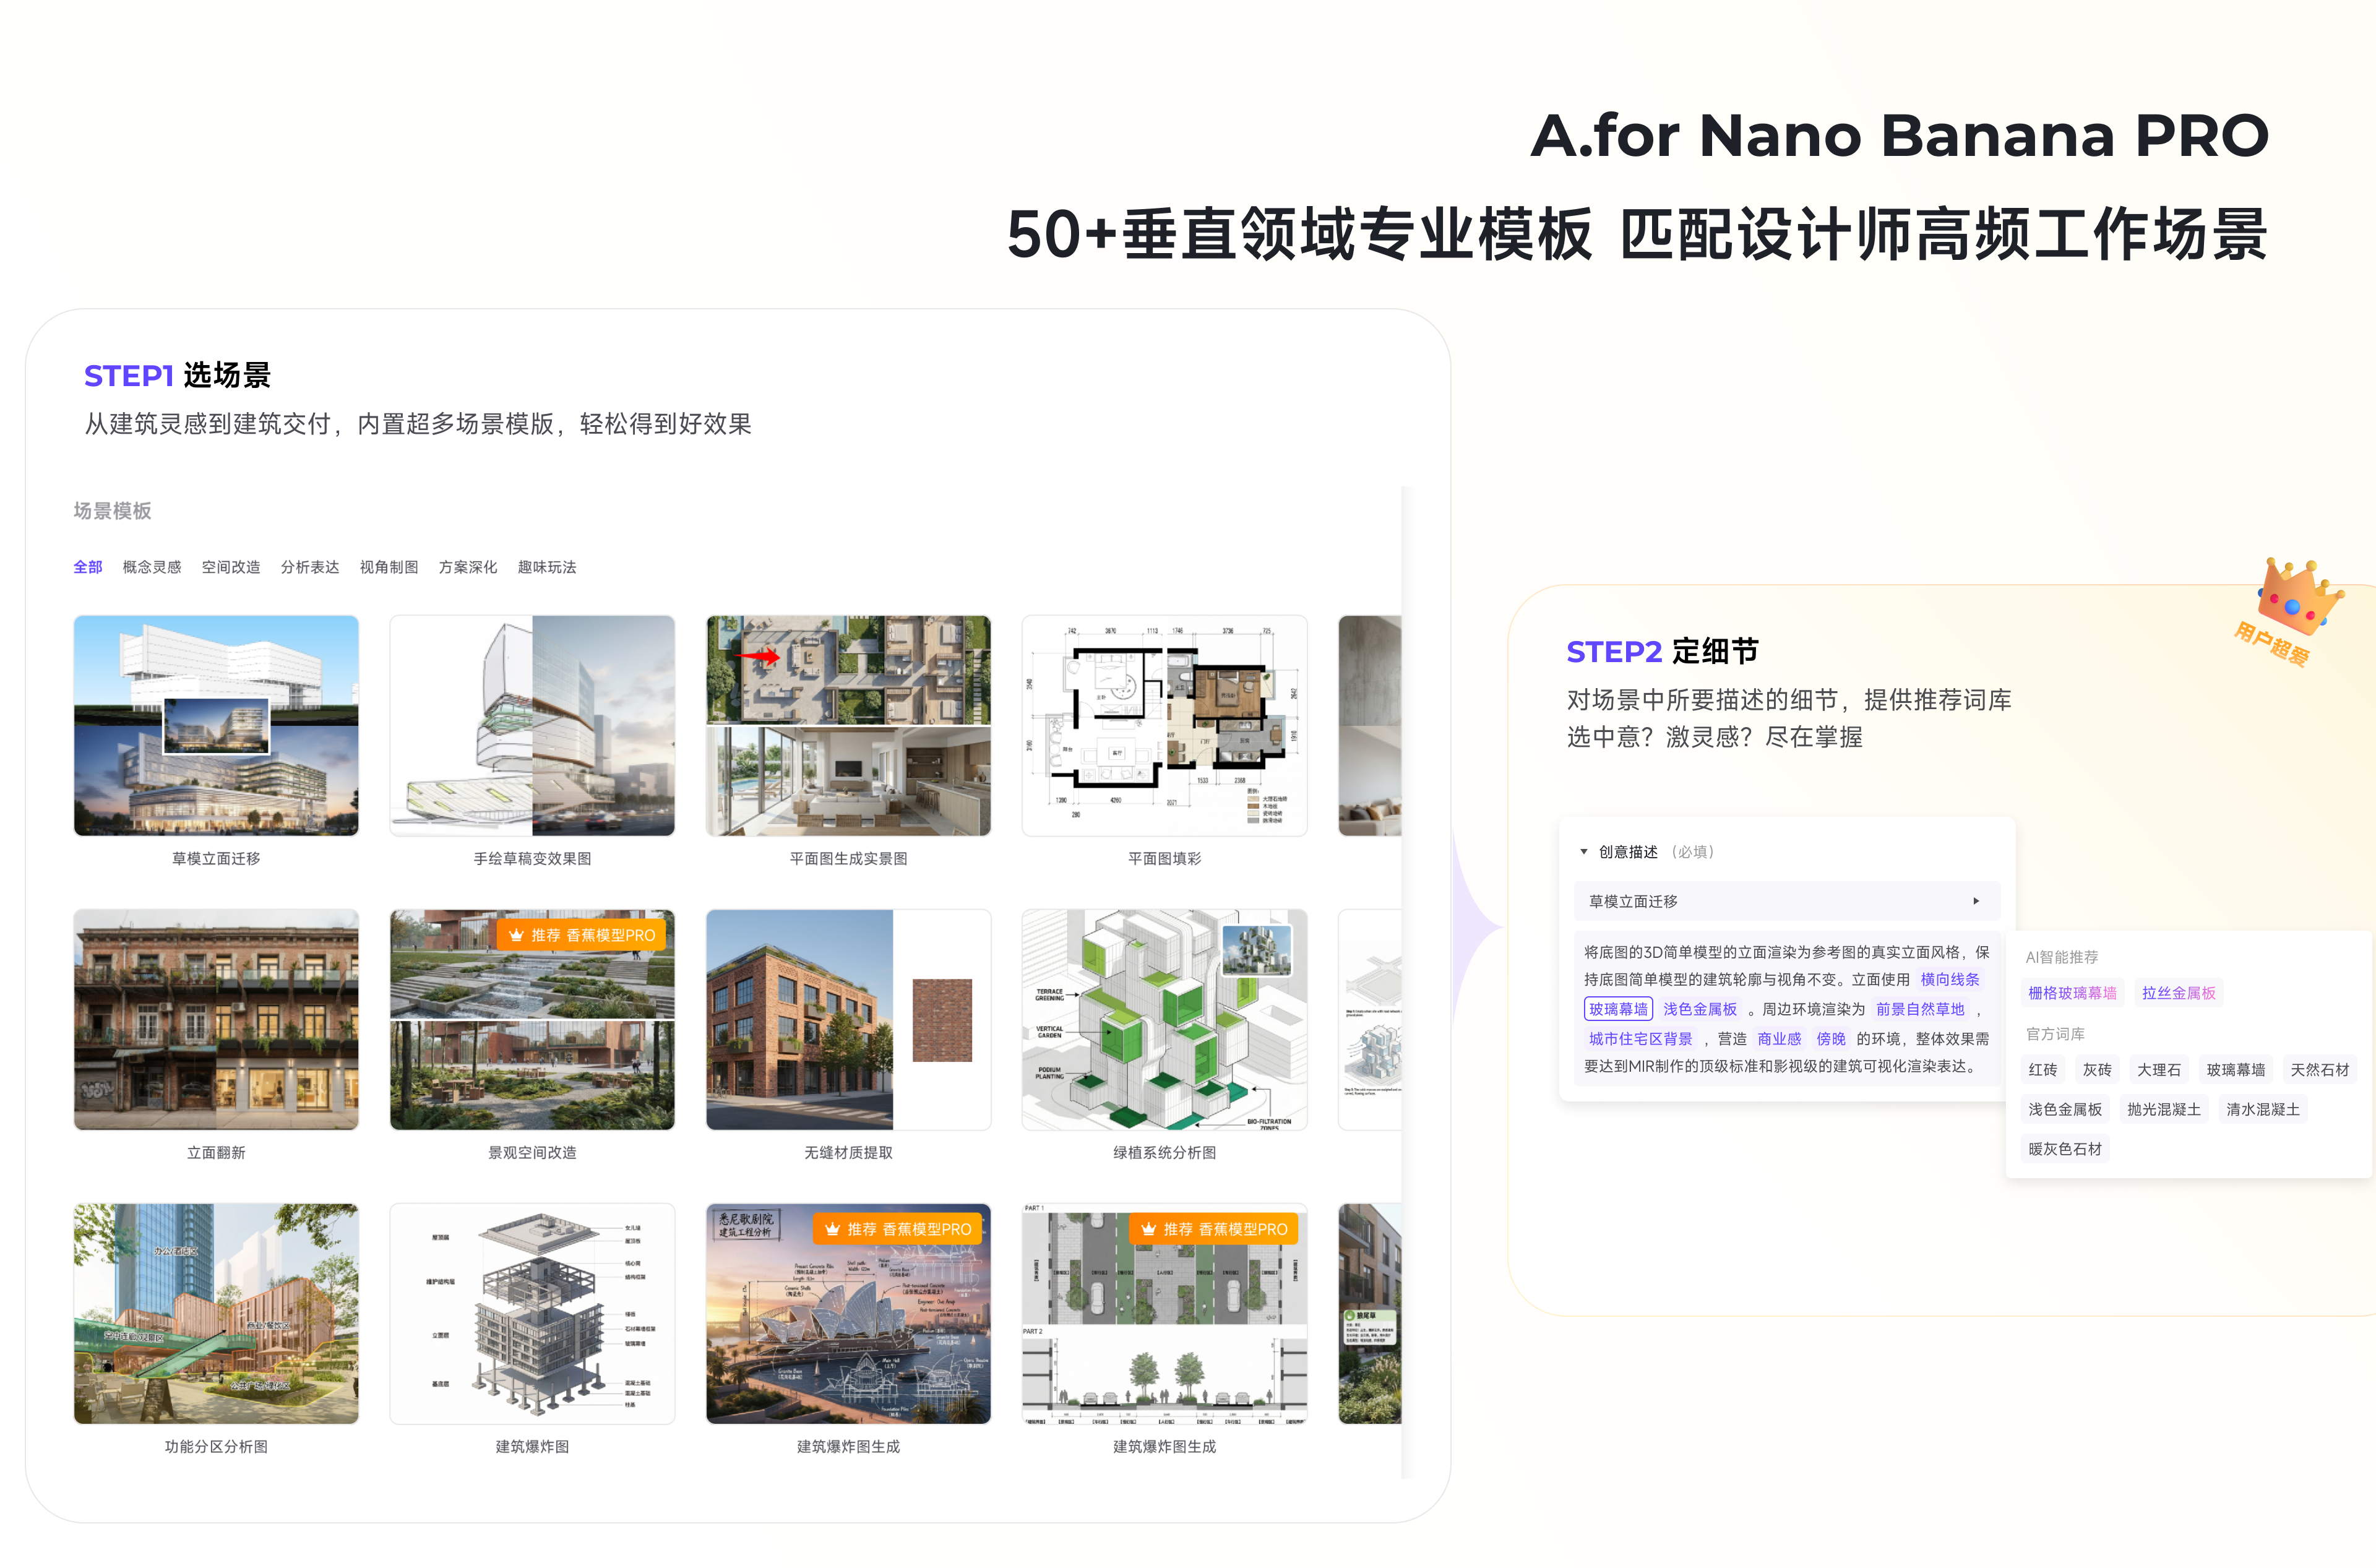Select the street-section 建筑爆炸图生成 thumbnail

pyautogui.click(x=1164, y=1313)
